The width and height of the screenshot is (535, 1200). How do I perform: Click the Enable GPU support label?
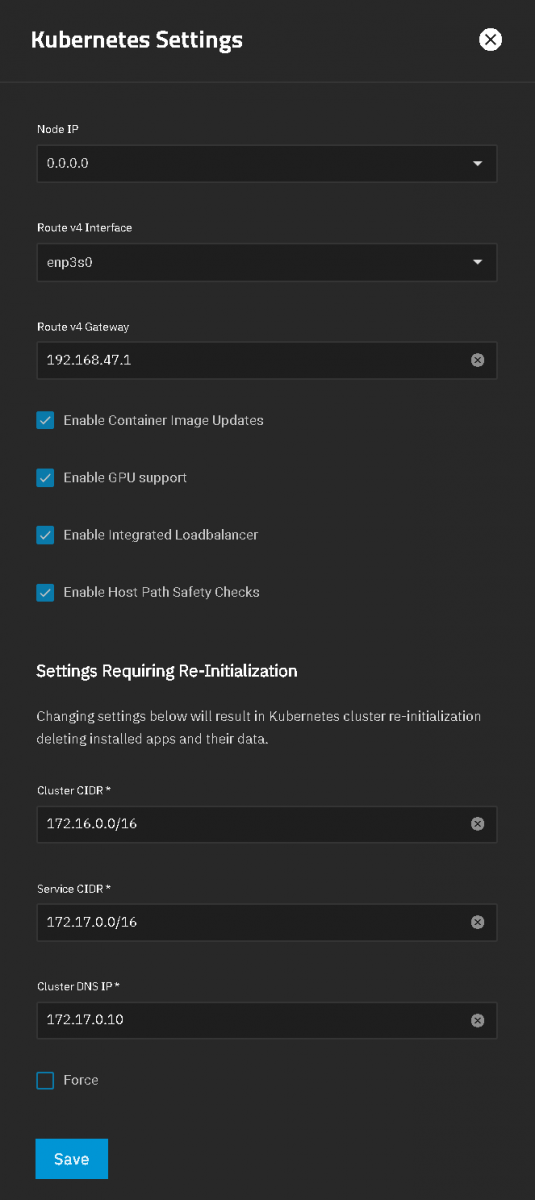pos(125,477)
